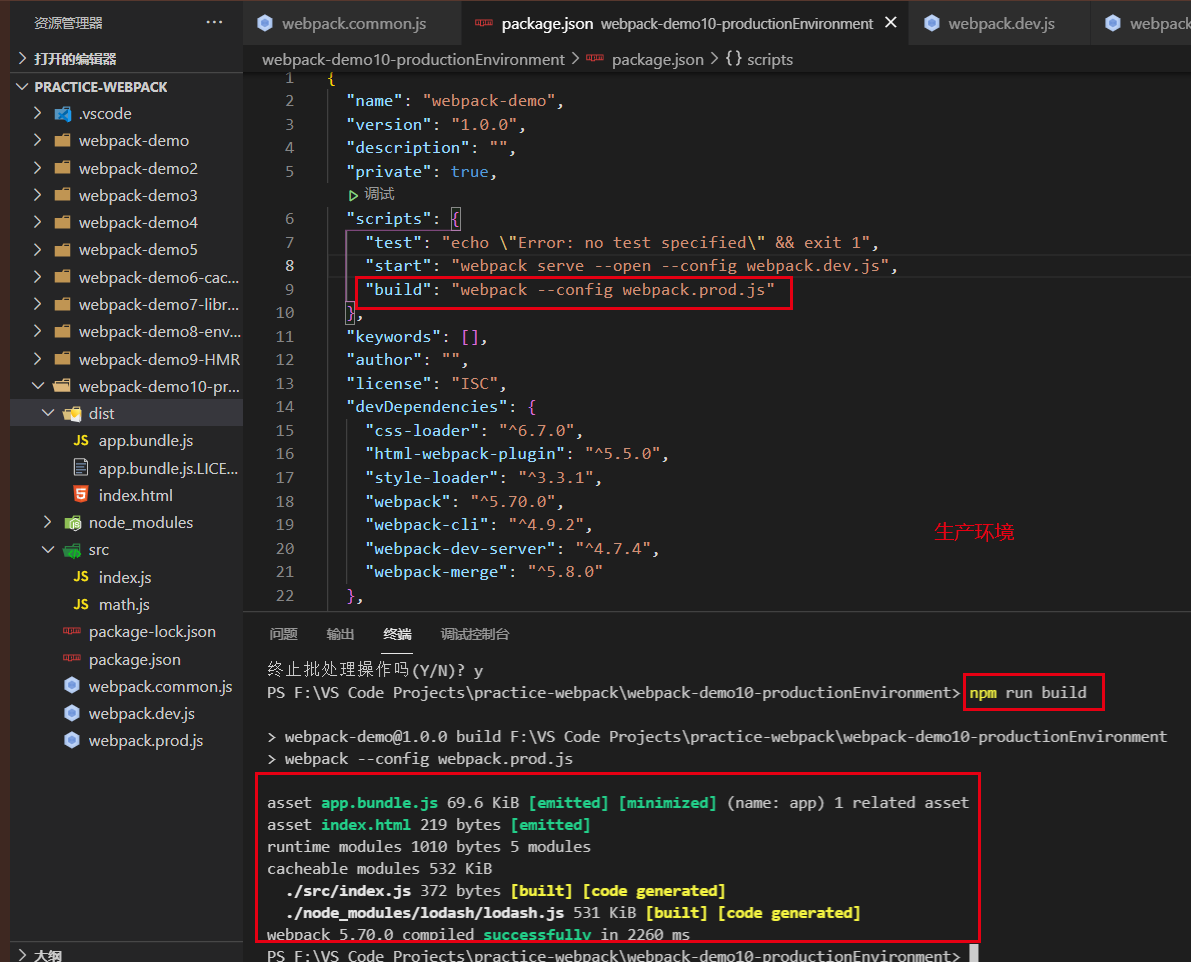The height and width of the screenshot is (962, 1191).
Task: Click the 调试 code lens link
Action: pyautogui.click(x=378, y=194)
